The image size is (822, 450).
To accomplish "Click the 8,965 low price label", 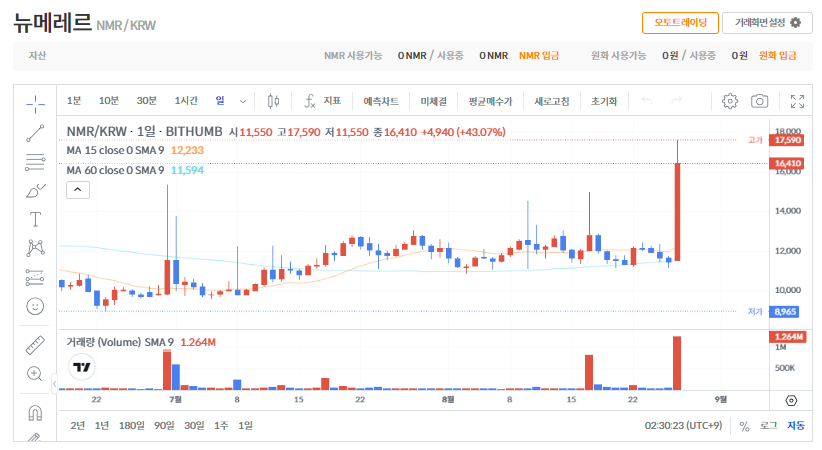I will (x=784, y=312).
